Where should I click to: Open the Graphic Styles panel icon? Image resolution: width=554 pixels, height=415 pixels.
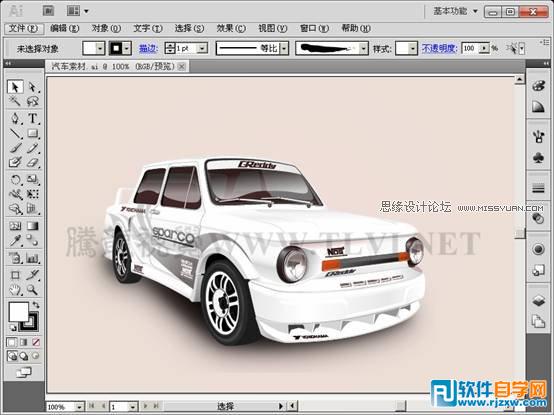(538, 271)
